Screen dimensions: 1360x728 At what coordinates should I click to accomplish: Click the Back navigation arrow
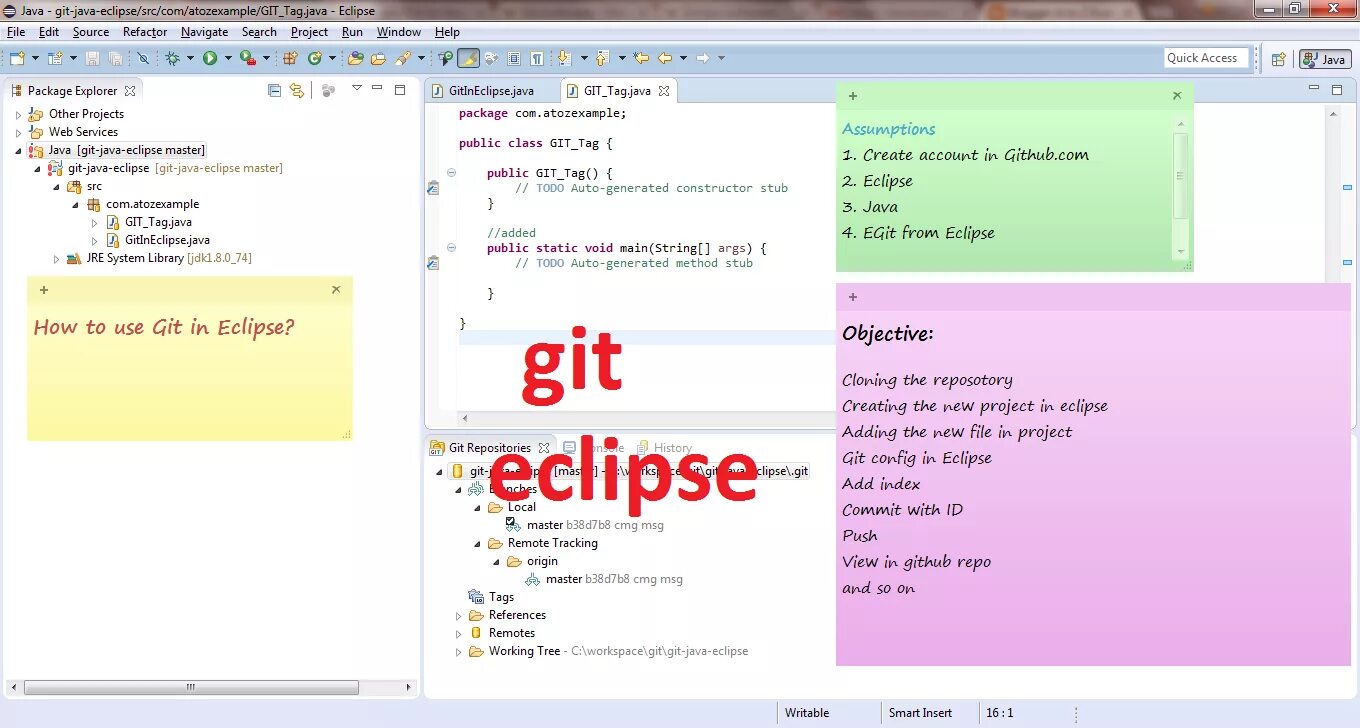click(665, 58)
